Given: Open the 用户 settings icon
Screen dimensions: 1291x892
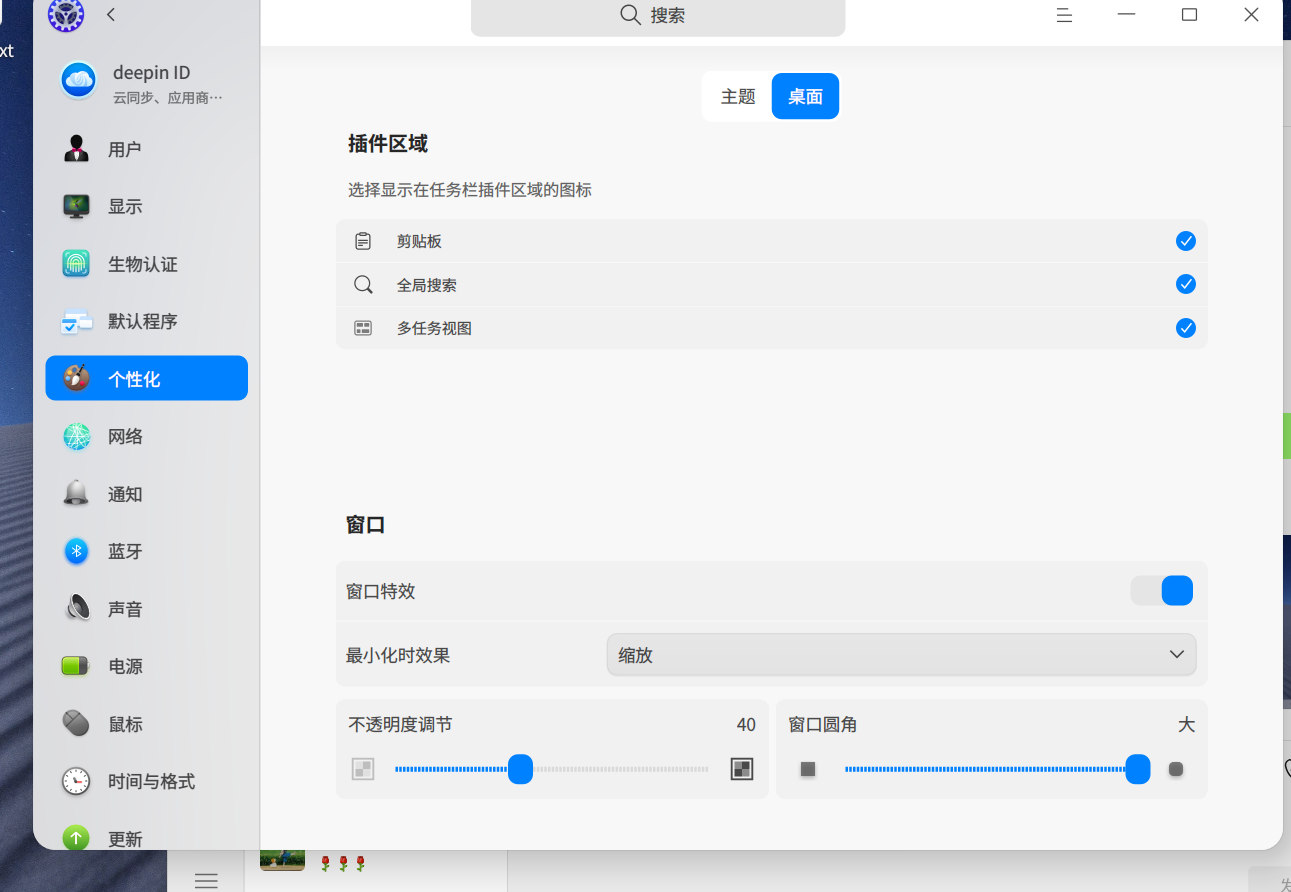Looking at the screenshot, I should point(77,149).
